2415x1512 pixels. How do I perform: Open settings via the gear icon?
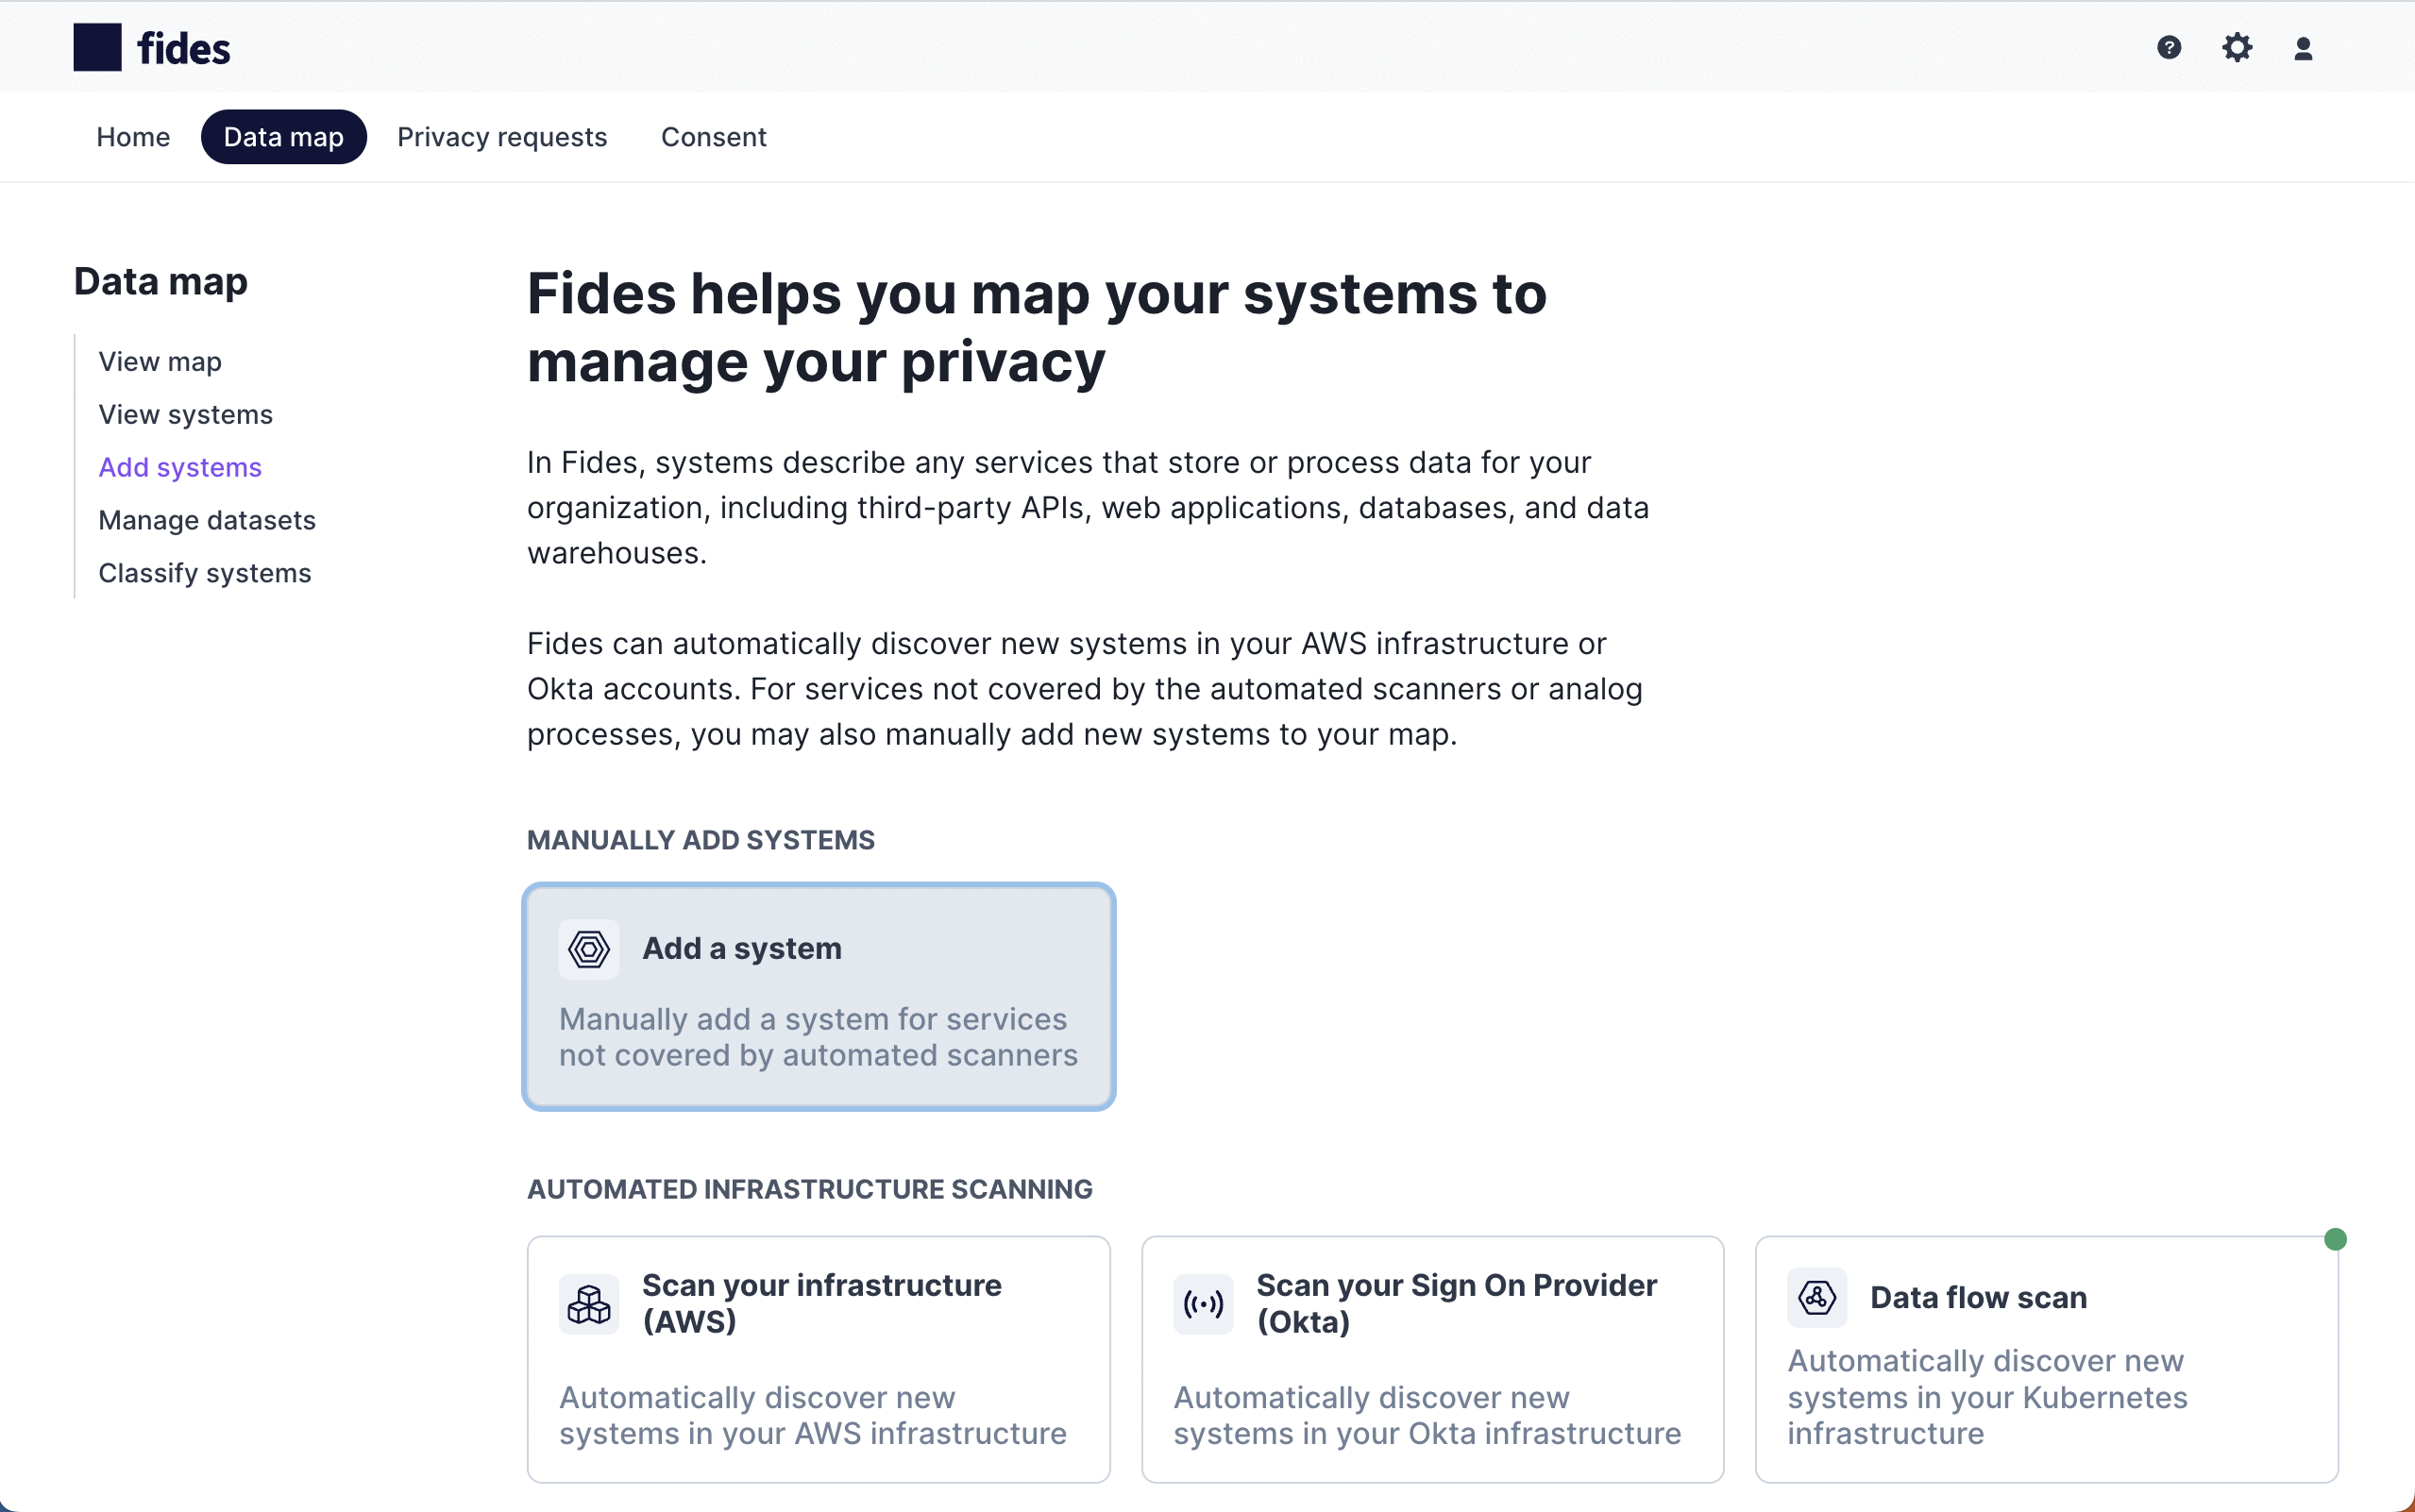pyautogui.click(x=2236, y=47)
